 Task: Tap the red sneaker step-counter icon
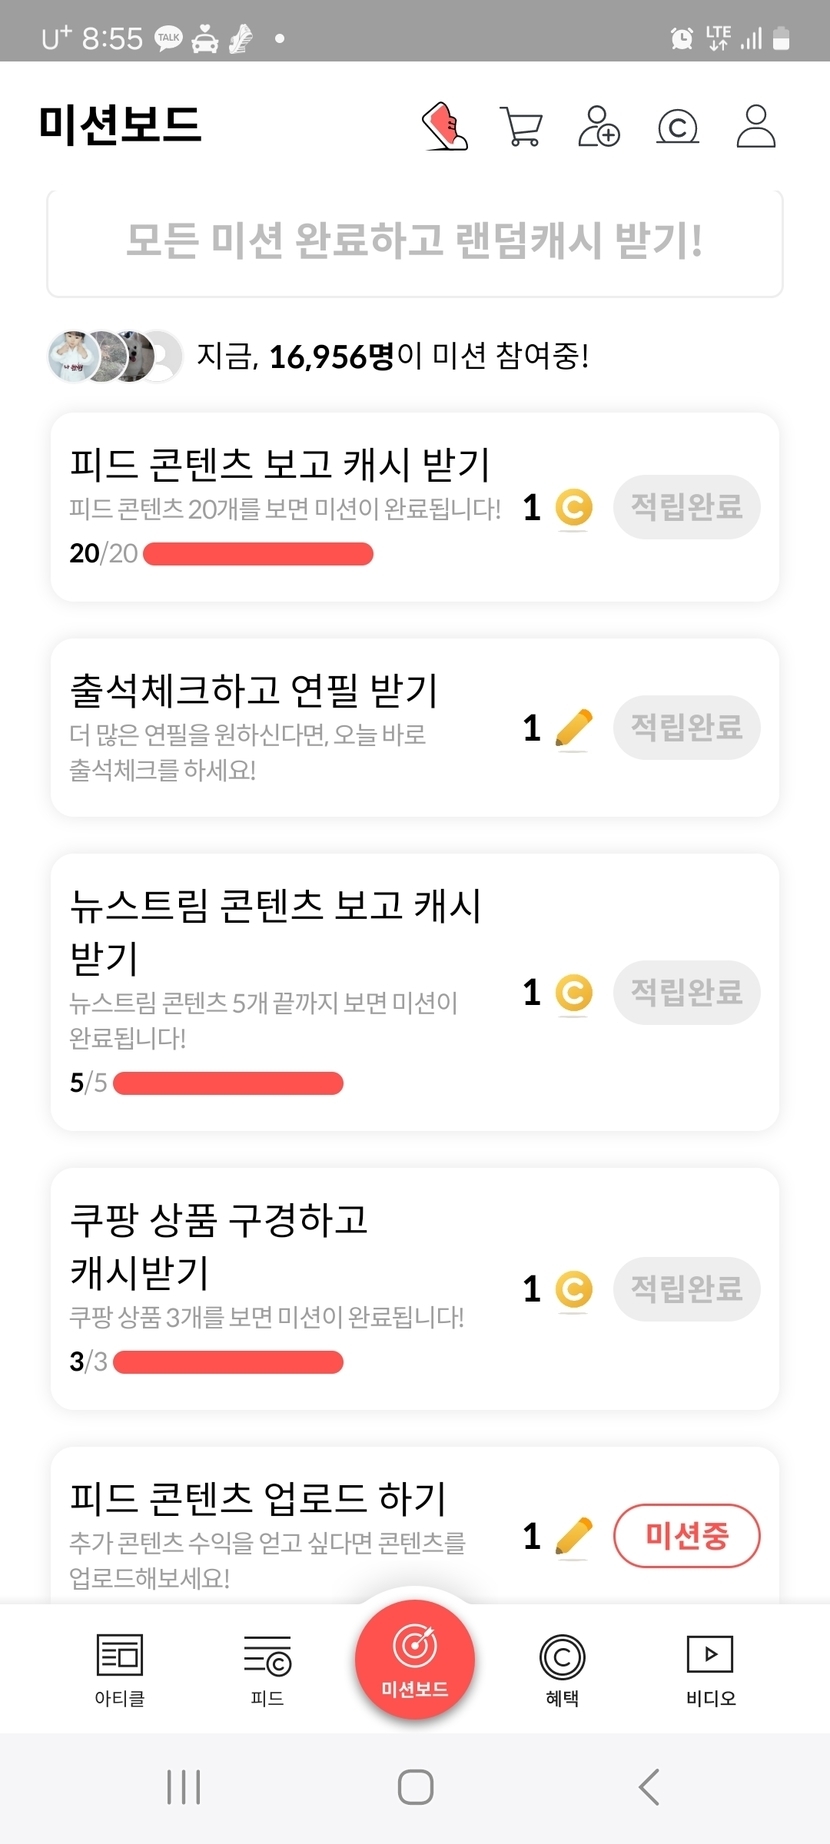(445, 127)
